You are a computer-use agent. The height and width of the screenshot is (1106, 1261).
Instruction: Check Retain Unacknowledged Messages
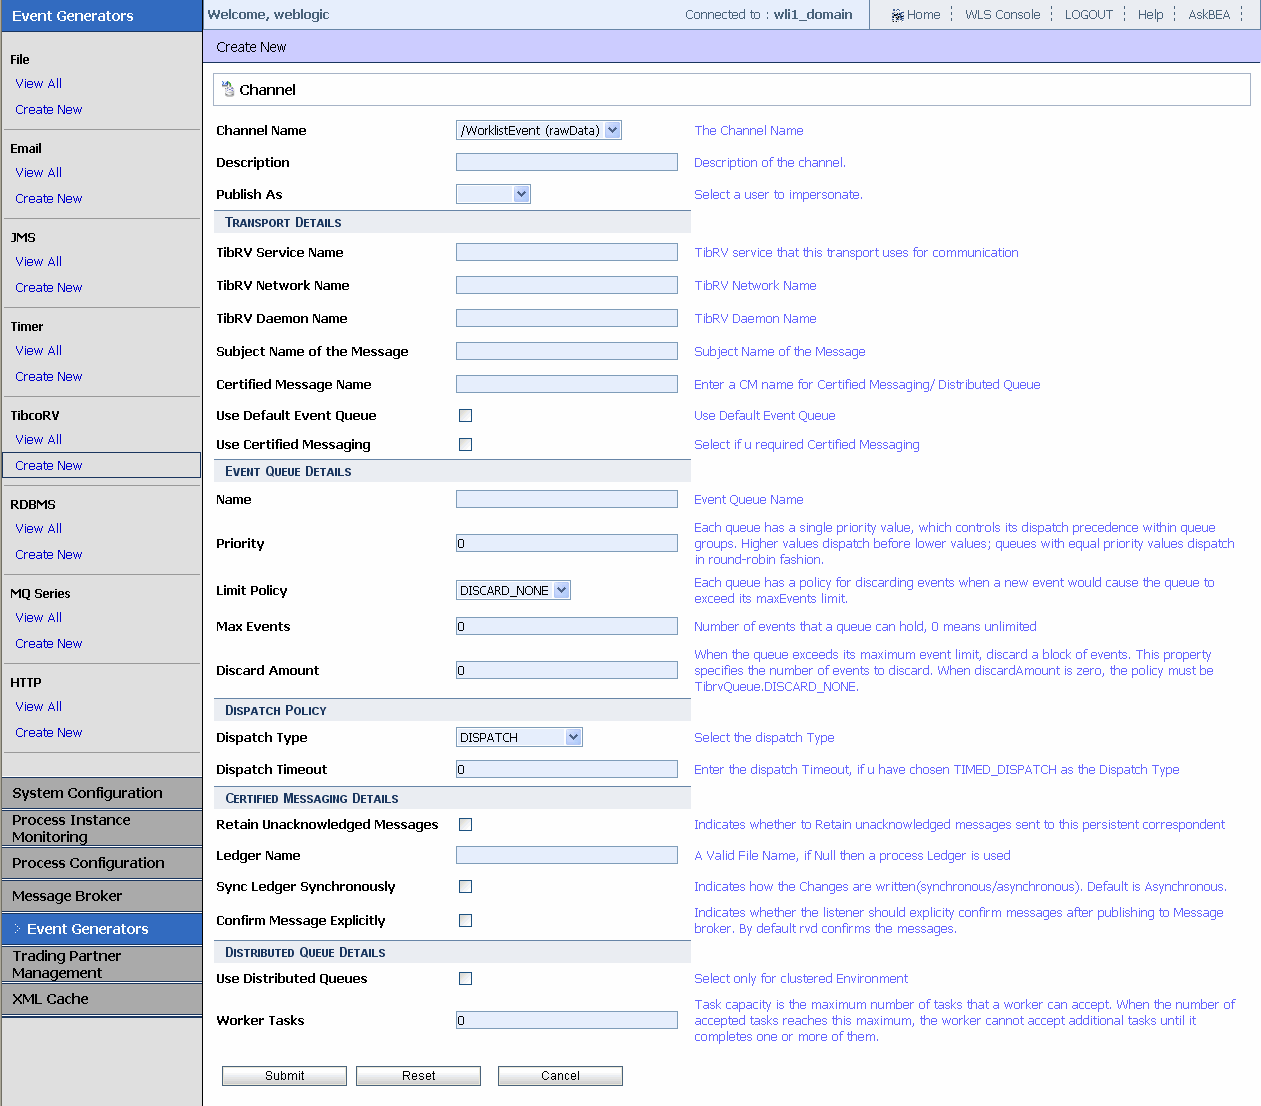click(465, 824)
